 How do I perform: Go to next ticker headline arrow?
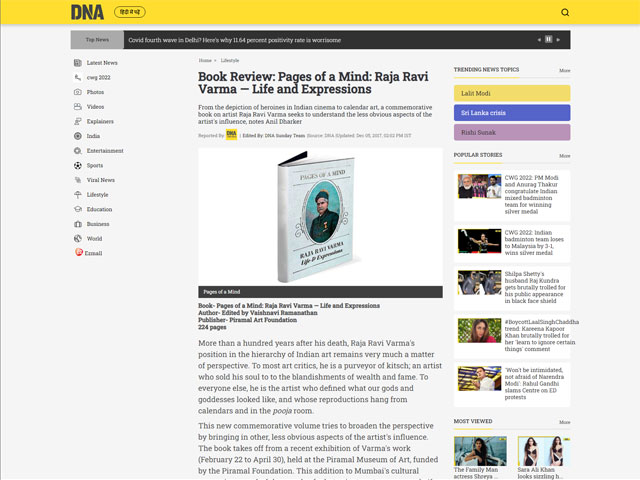pyautogui.click(x=558, y=40)
